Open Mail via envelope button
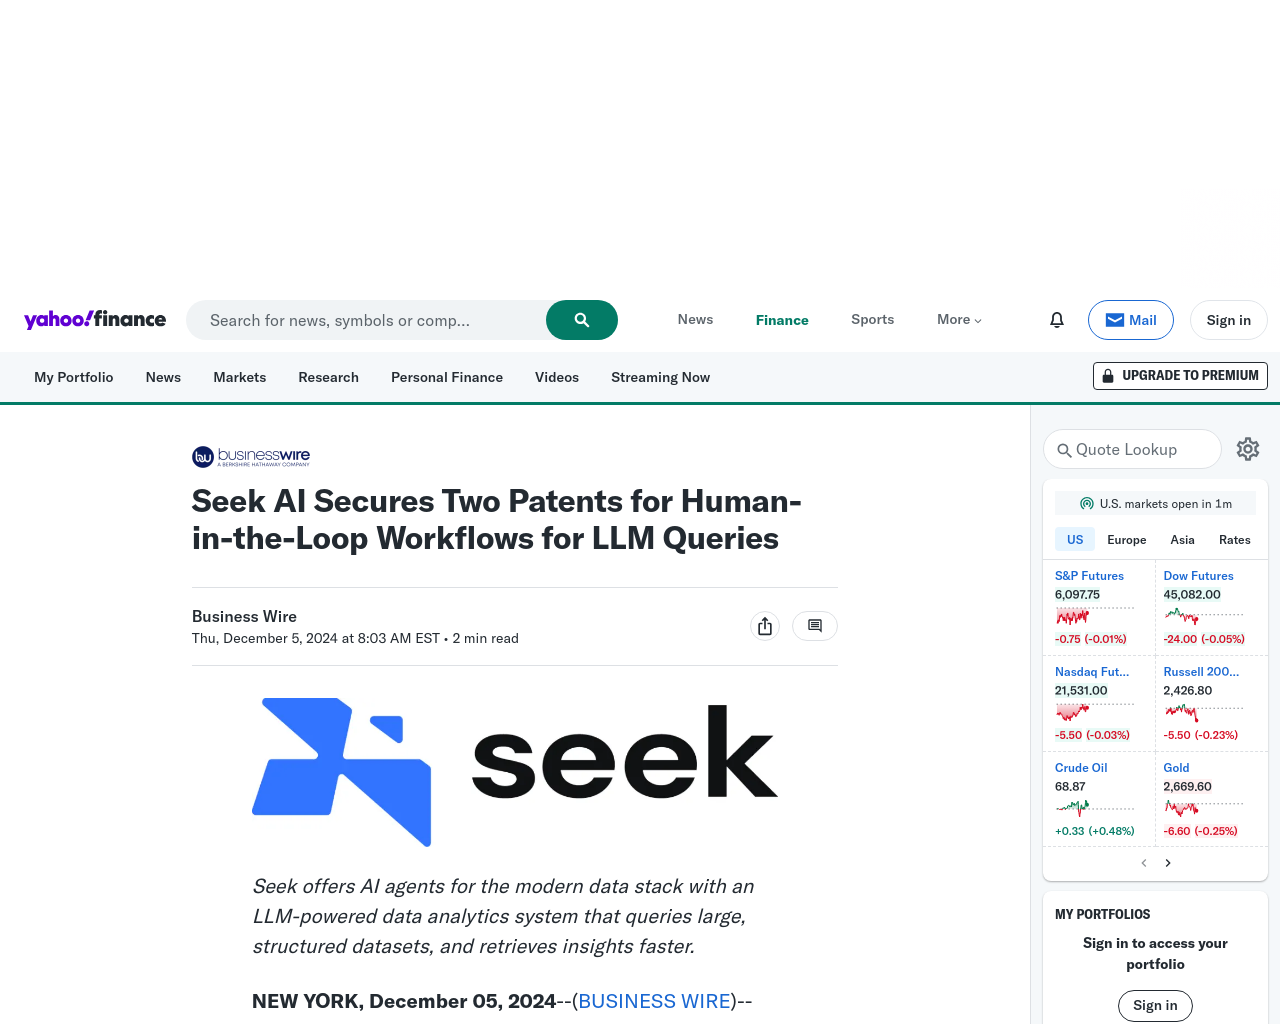The height and width of the screenshot is (1024, 1280). [1130, 320]
